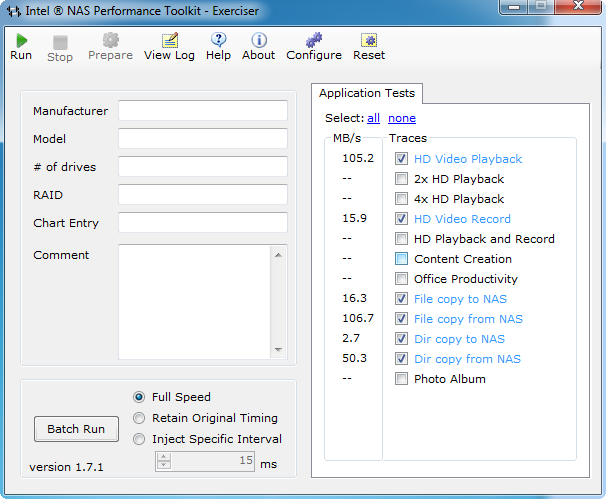Switch to the Application Tests tab

point(367,93)
